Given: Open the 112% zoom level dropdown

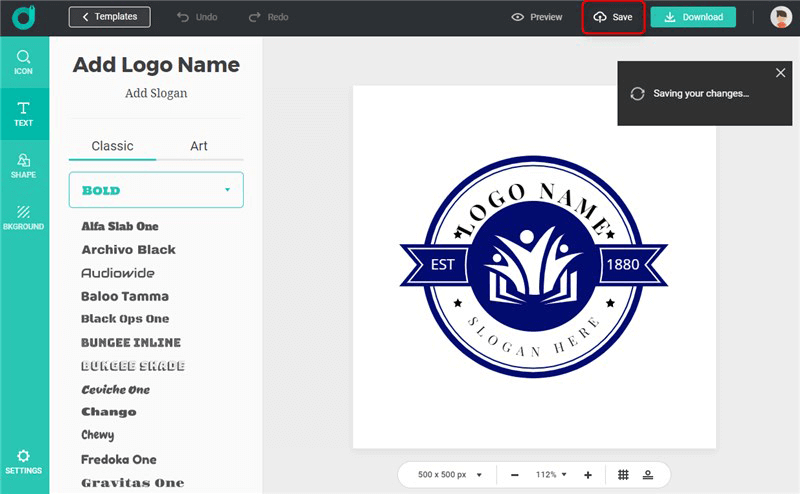Looking at the screenshot, I should tap(551, 475).
